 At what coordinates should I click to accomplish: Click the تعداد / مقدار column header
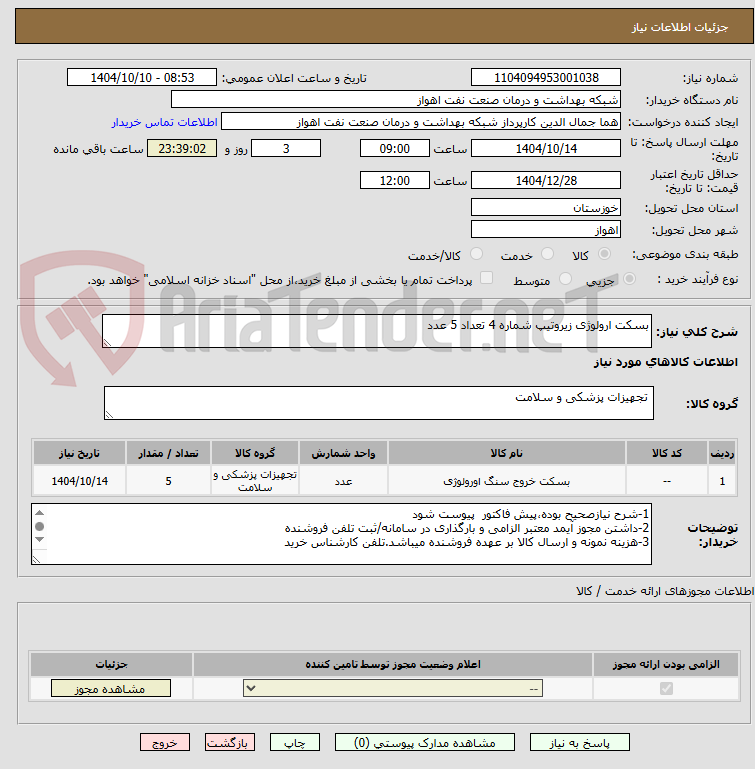point(168,453)
